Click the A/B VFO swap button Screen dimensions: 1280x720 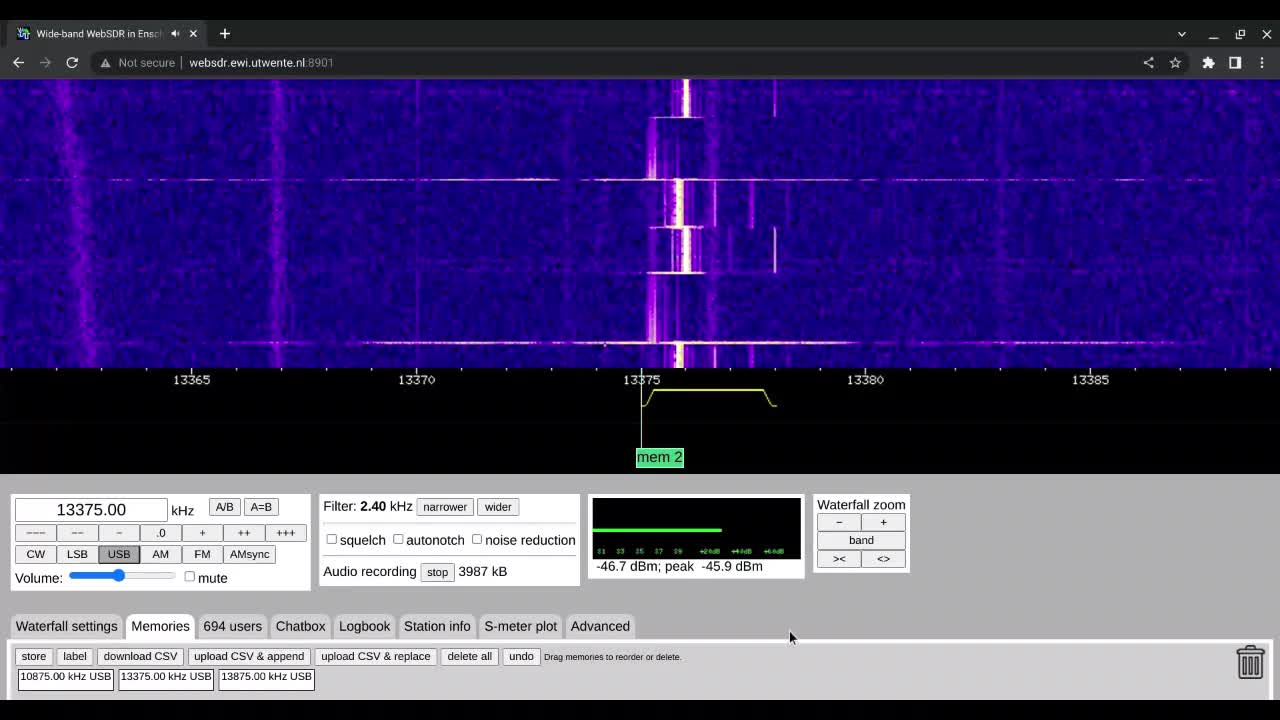point(224,507)
